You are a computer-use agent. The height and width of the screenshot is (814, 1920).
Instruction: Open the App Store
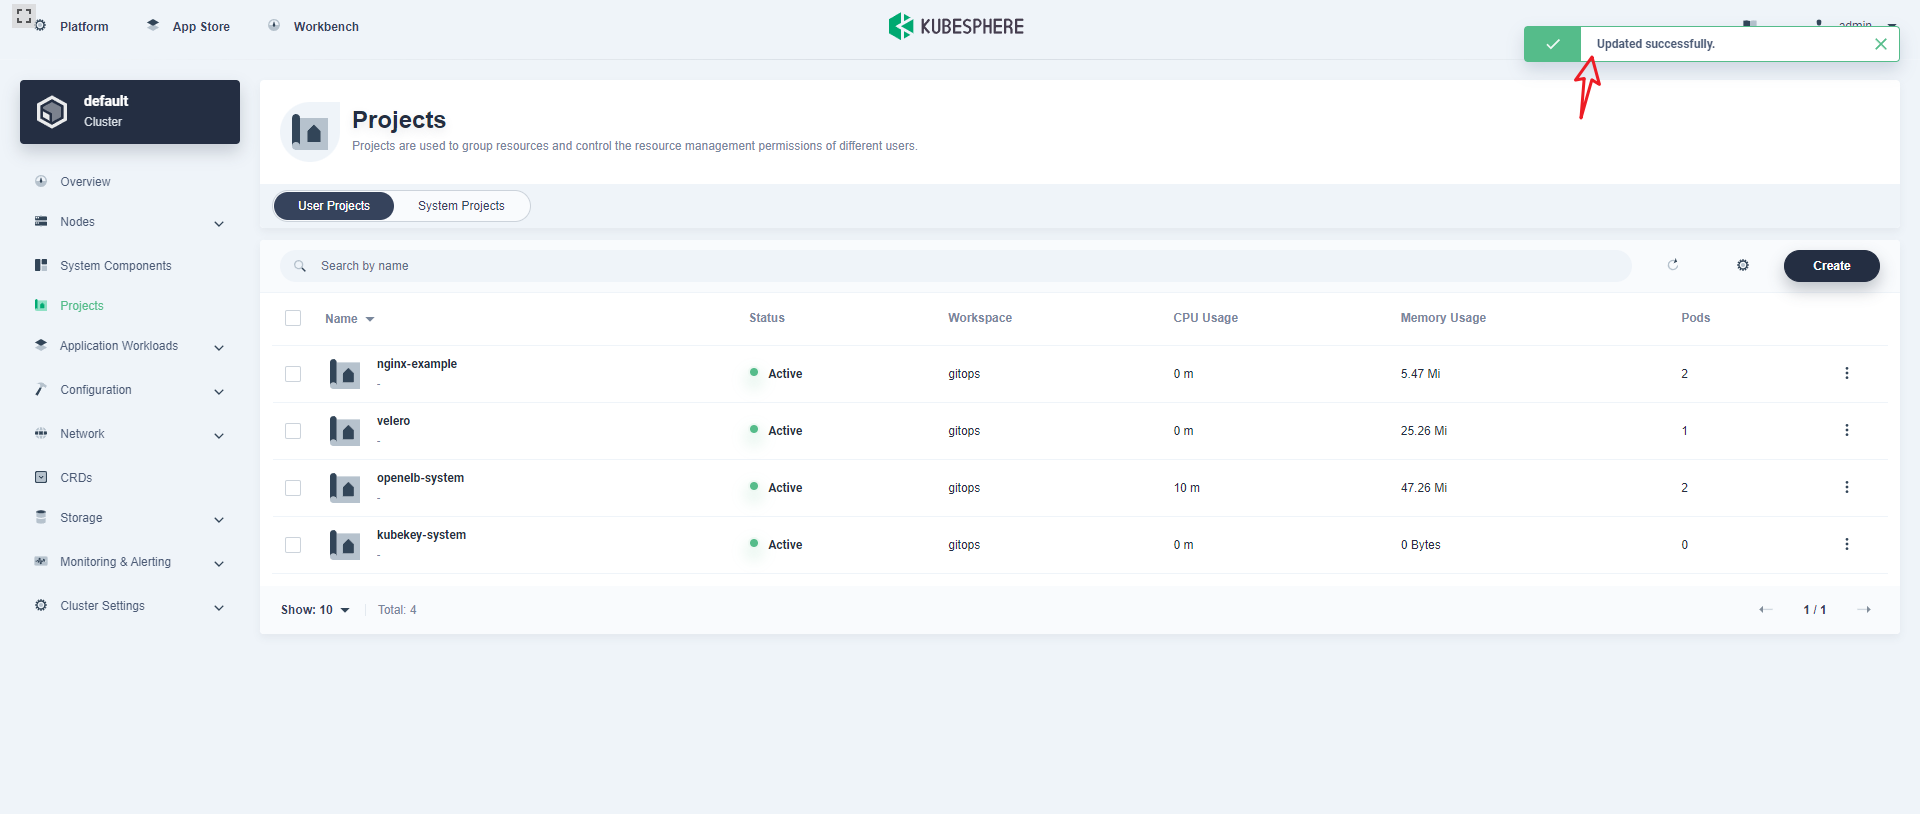(201, 27)
